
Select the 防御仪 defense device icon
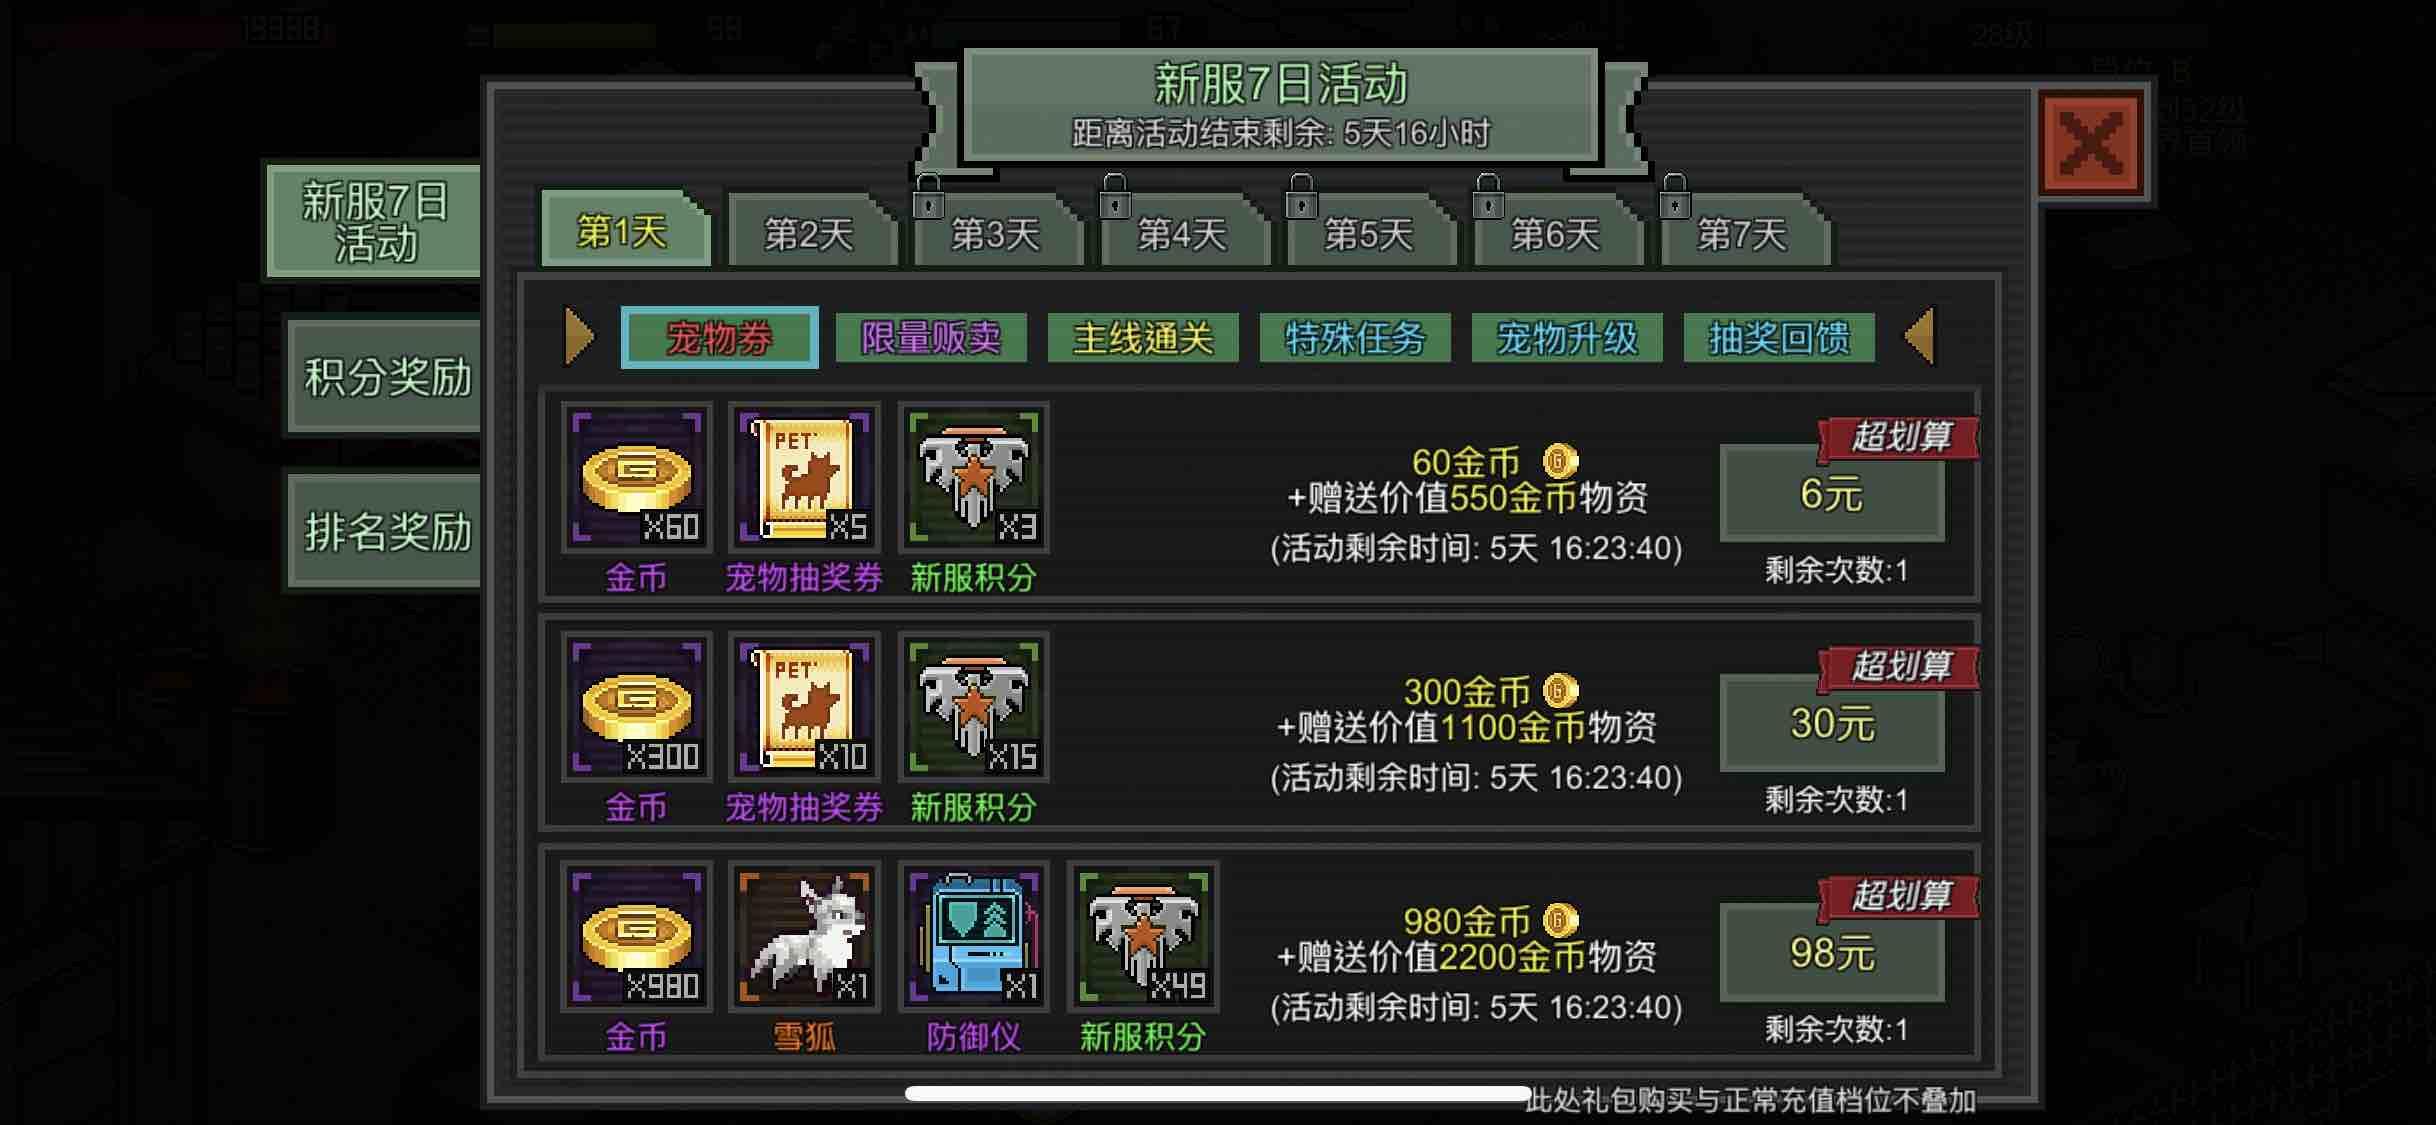click(x=973, y=937)
